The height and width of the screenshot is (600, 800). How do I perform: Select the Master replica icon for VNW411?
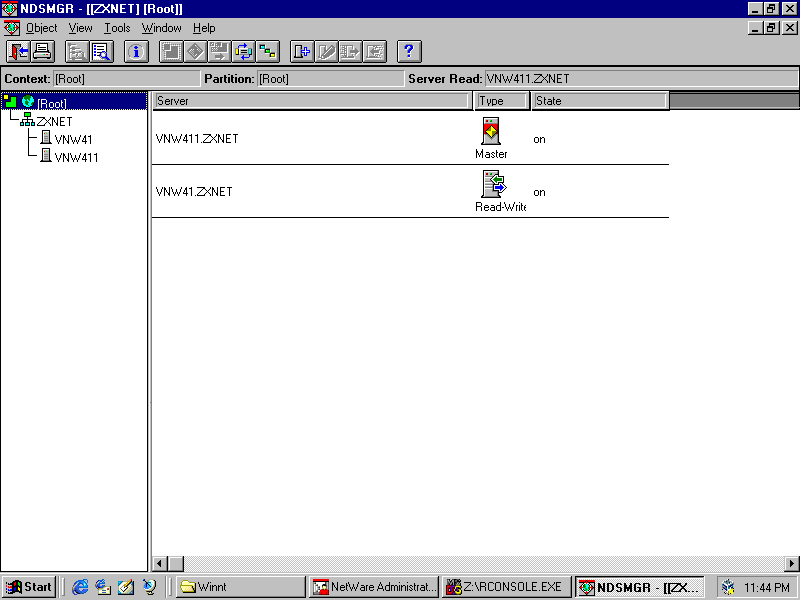click(491, 132)
